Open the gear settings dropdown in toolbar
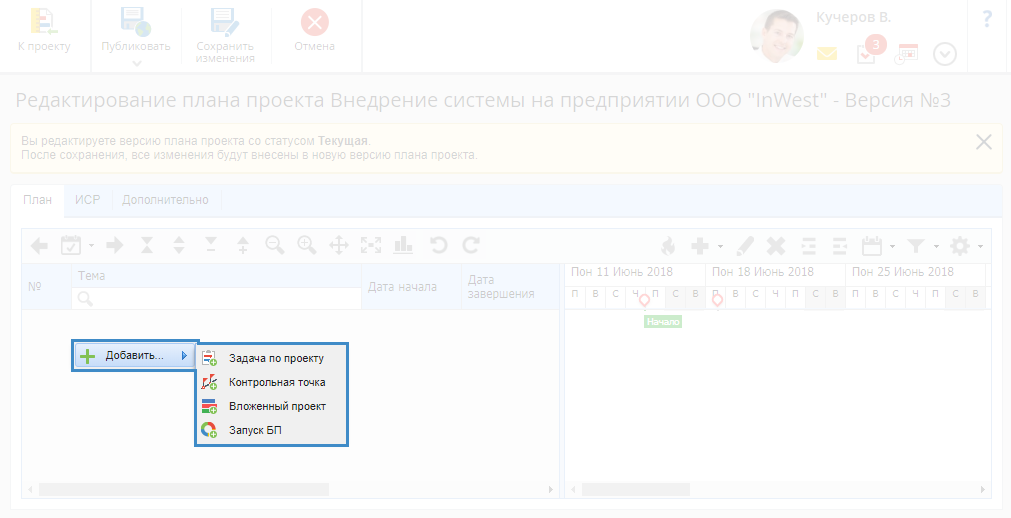This screenshot has height=518, width=1011. click(x=965, y=245)
